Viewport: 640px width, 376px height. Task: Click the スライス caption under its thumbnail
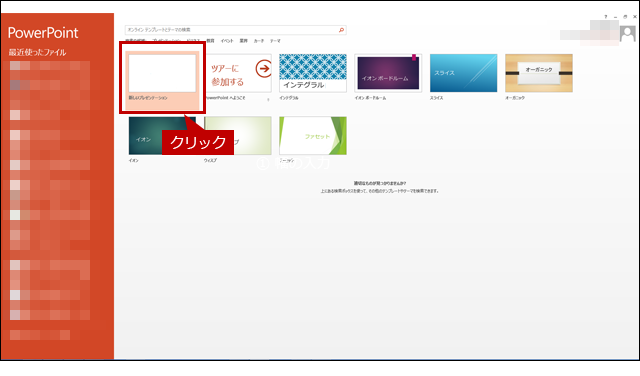[x=436, y=98]
